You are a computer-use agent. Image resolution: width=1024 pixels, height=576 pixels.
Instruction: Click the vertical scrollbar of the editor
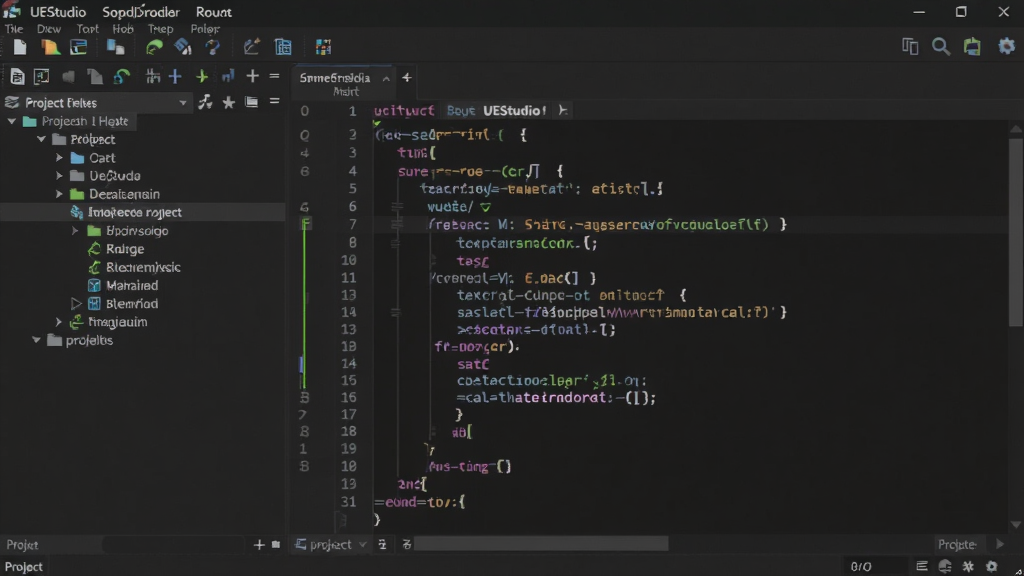(x=1016, y=232)
